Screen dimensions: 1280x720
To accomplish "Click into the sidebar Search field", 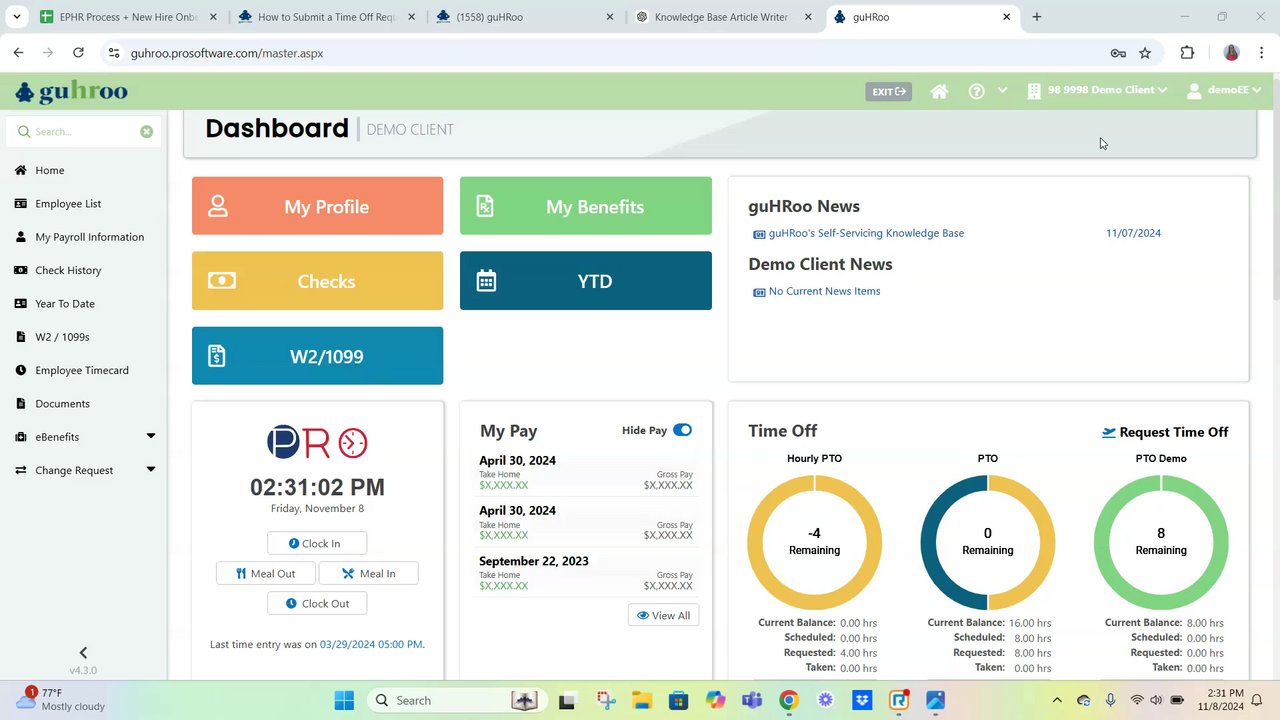I will click(83, 131).
